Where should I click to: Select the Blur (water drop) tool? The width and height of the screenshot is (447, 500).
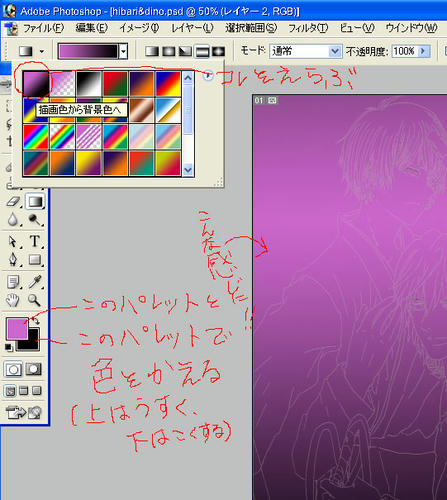coord(13,220)
